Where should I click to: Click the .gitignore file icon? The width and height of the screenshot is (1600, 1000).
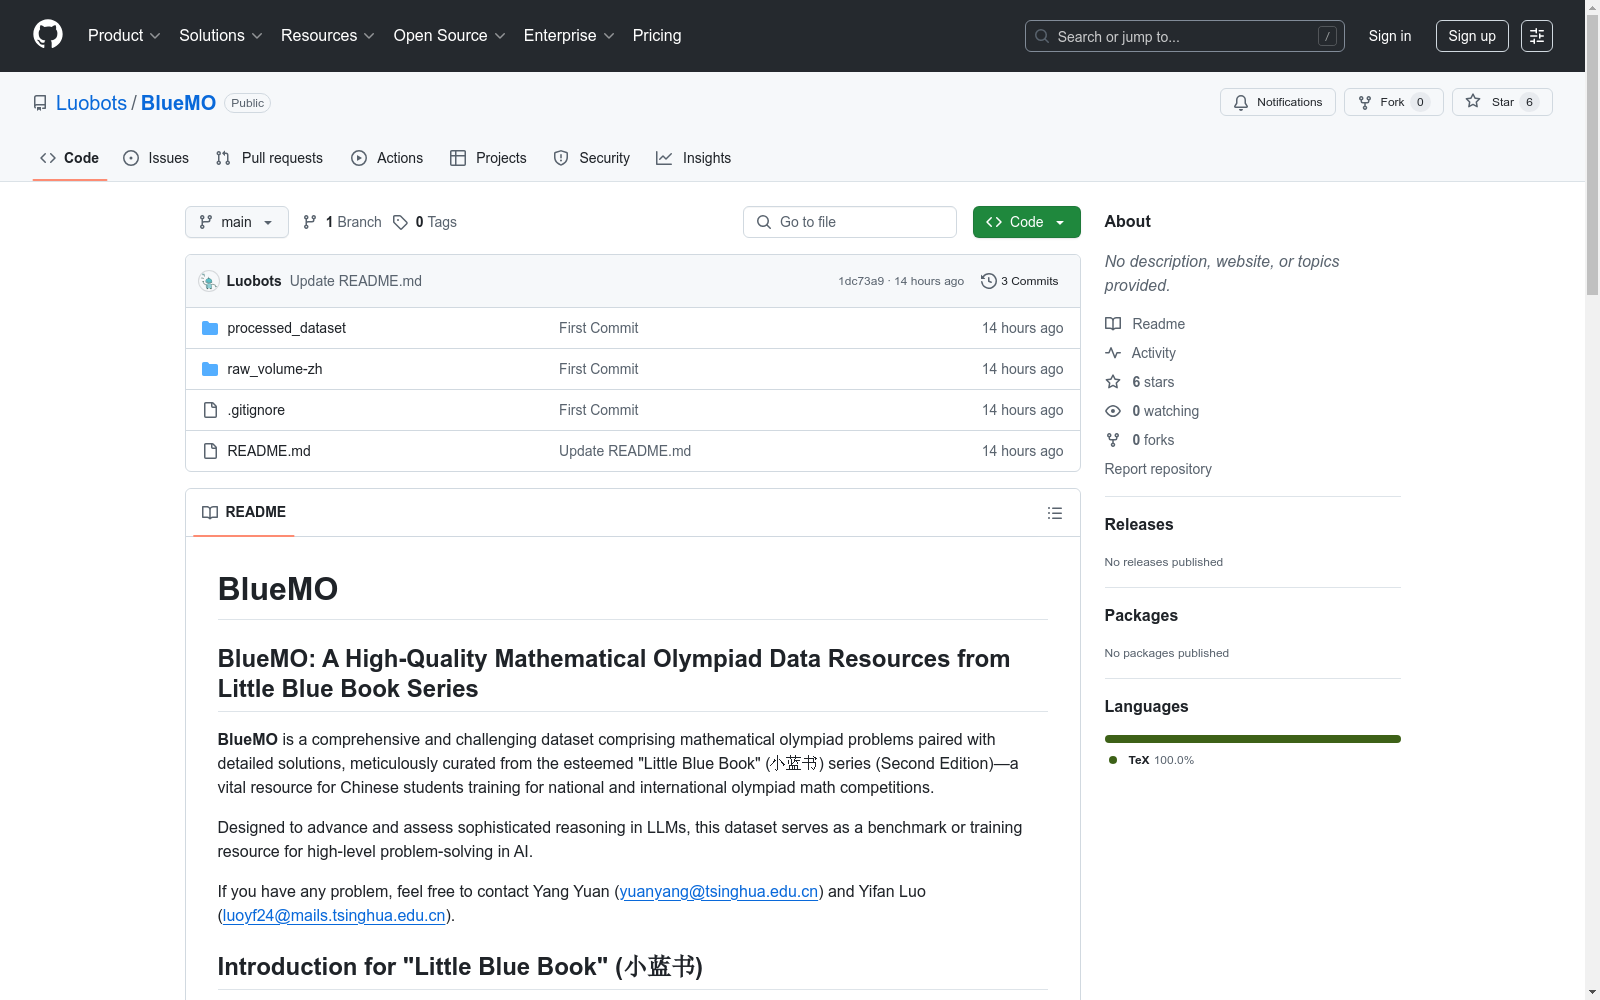[210, 410]
